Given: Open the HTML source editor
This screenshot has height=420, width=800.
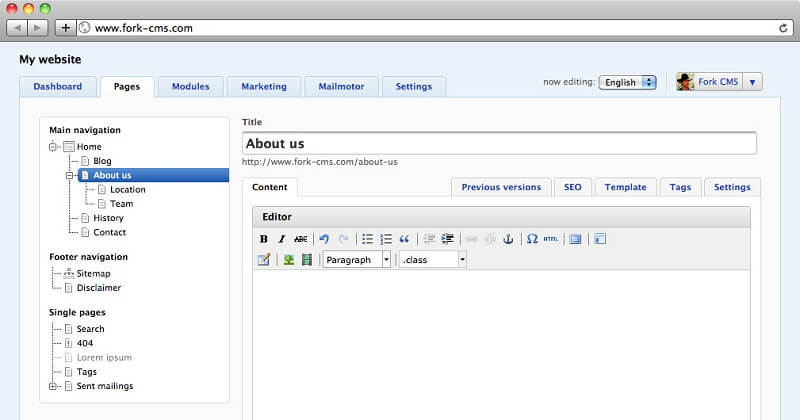Looking at the screenshot, I should 551,239.
